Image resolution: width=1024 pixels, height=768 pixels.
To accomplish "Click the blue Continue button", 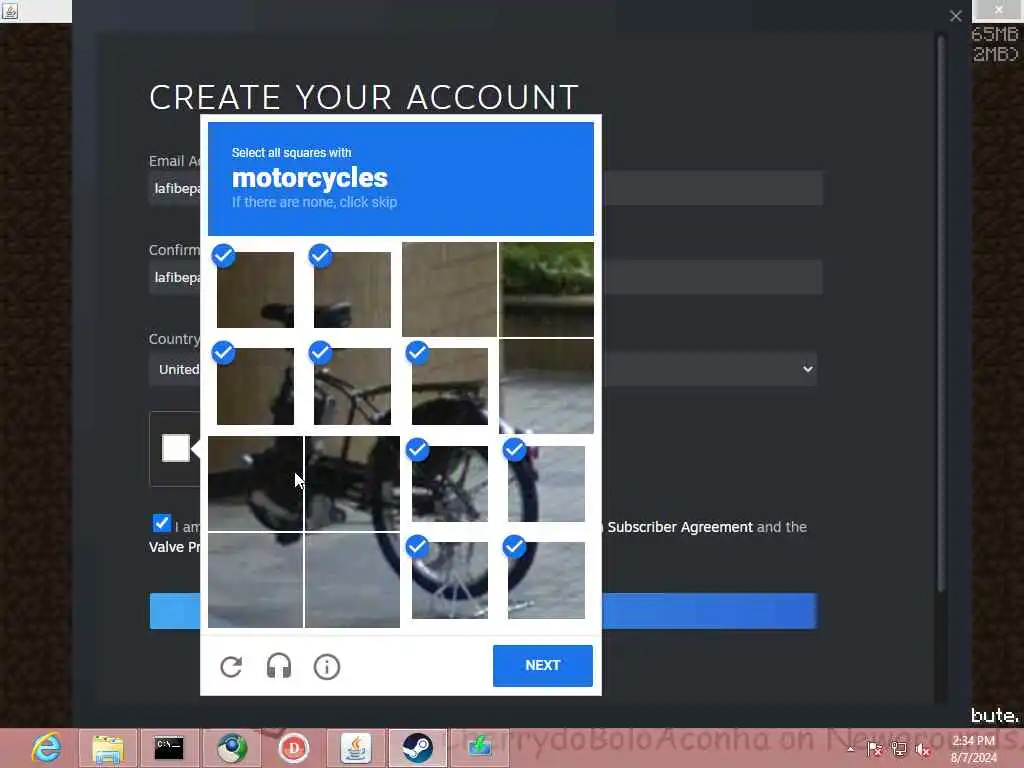I will [x=483, y=611].
